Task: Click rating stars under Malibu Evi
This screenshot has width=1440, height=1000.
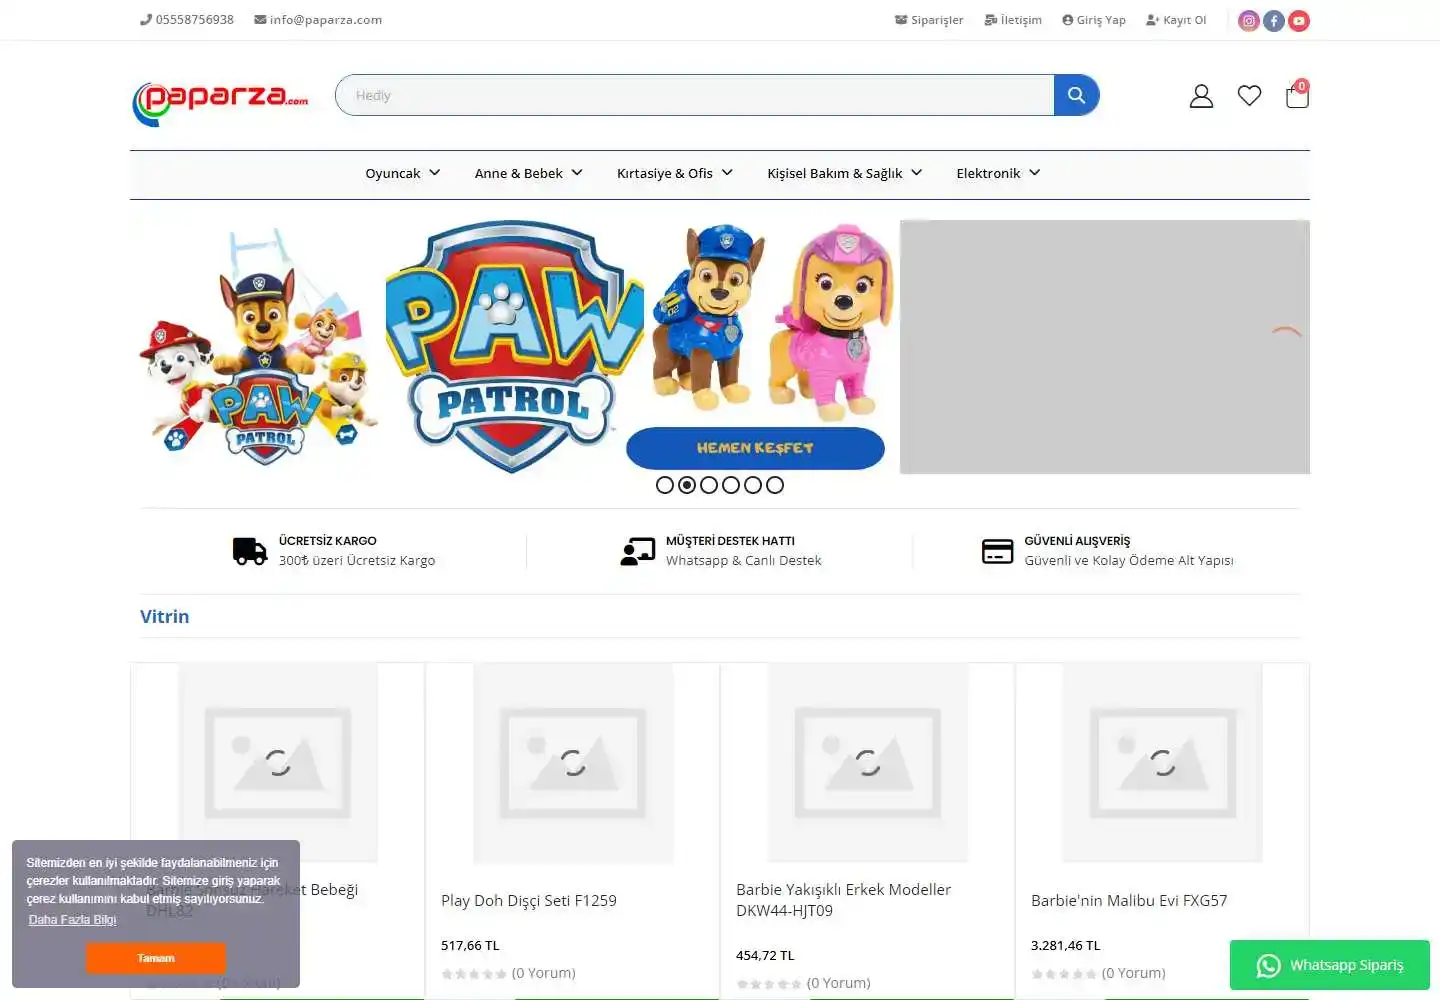Action: coord(1064,974)
